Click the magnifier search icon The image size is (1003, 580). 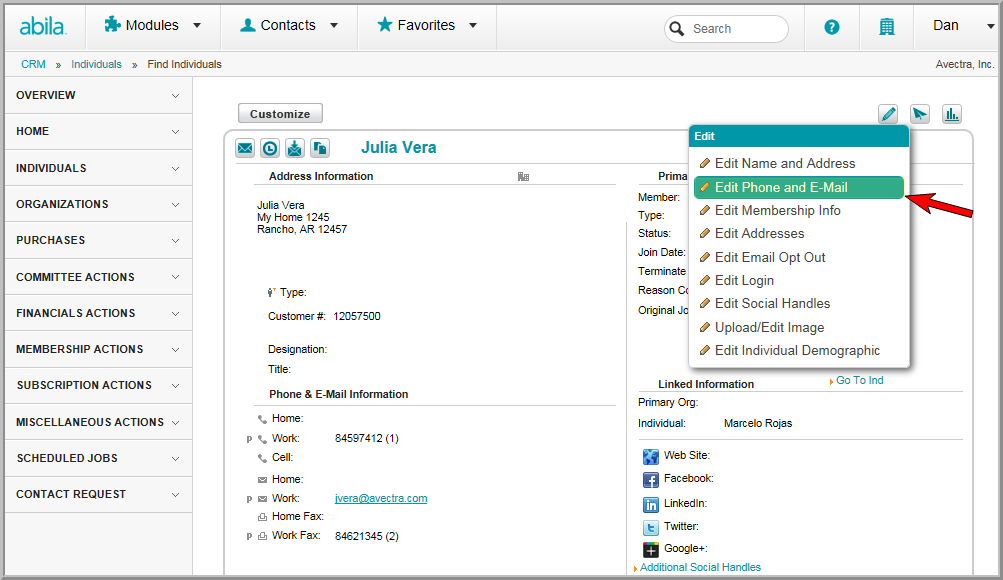(x=677, y=29)
